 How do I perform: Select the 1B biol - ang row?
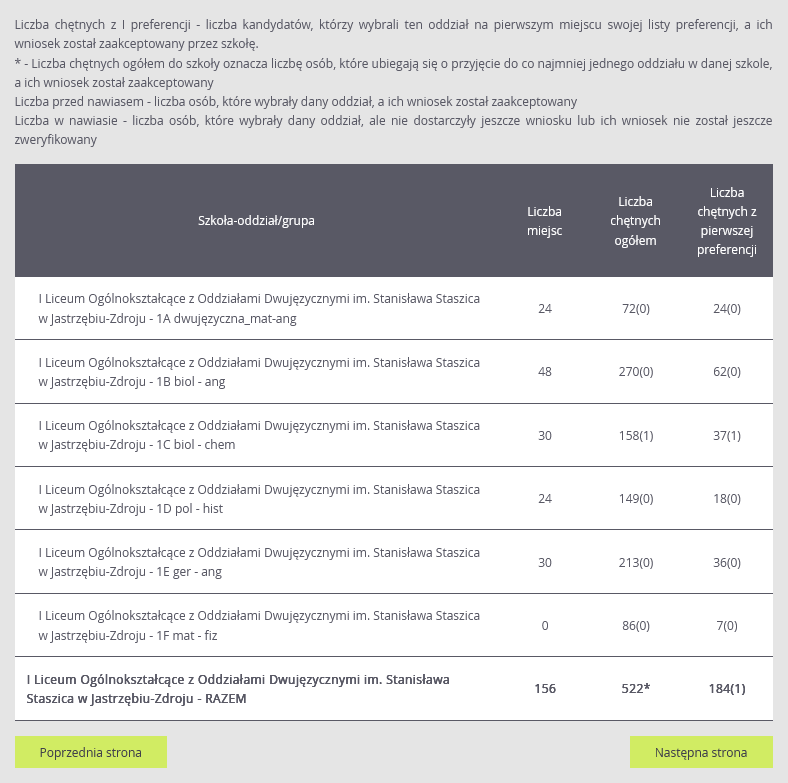[259, 372]
